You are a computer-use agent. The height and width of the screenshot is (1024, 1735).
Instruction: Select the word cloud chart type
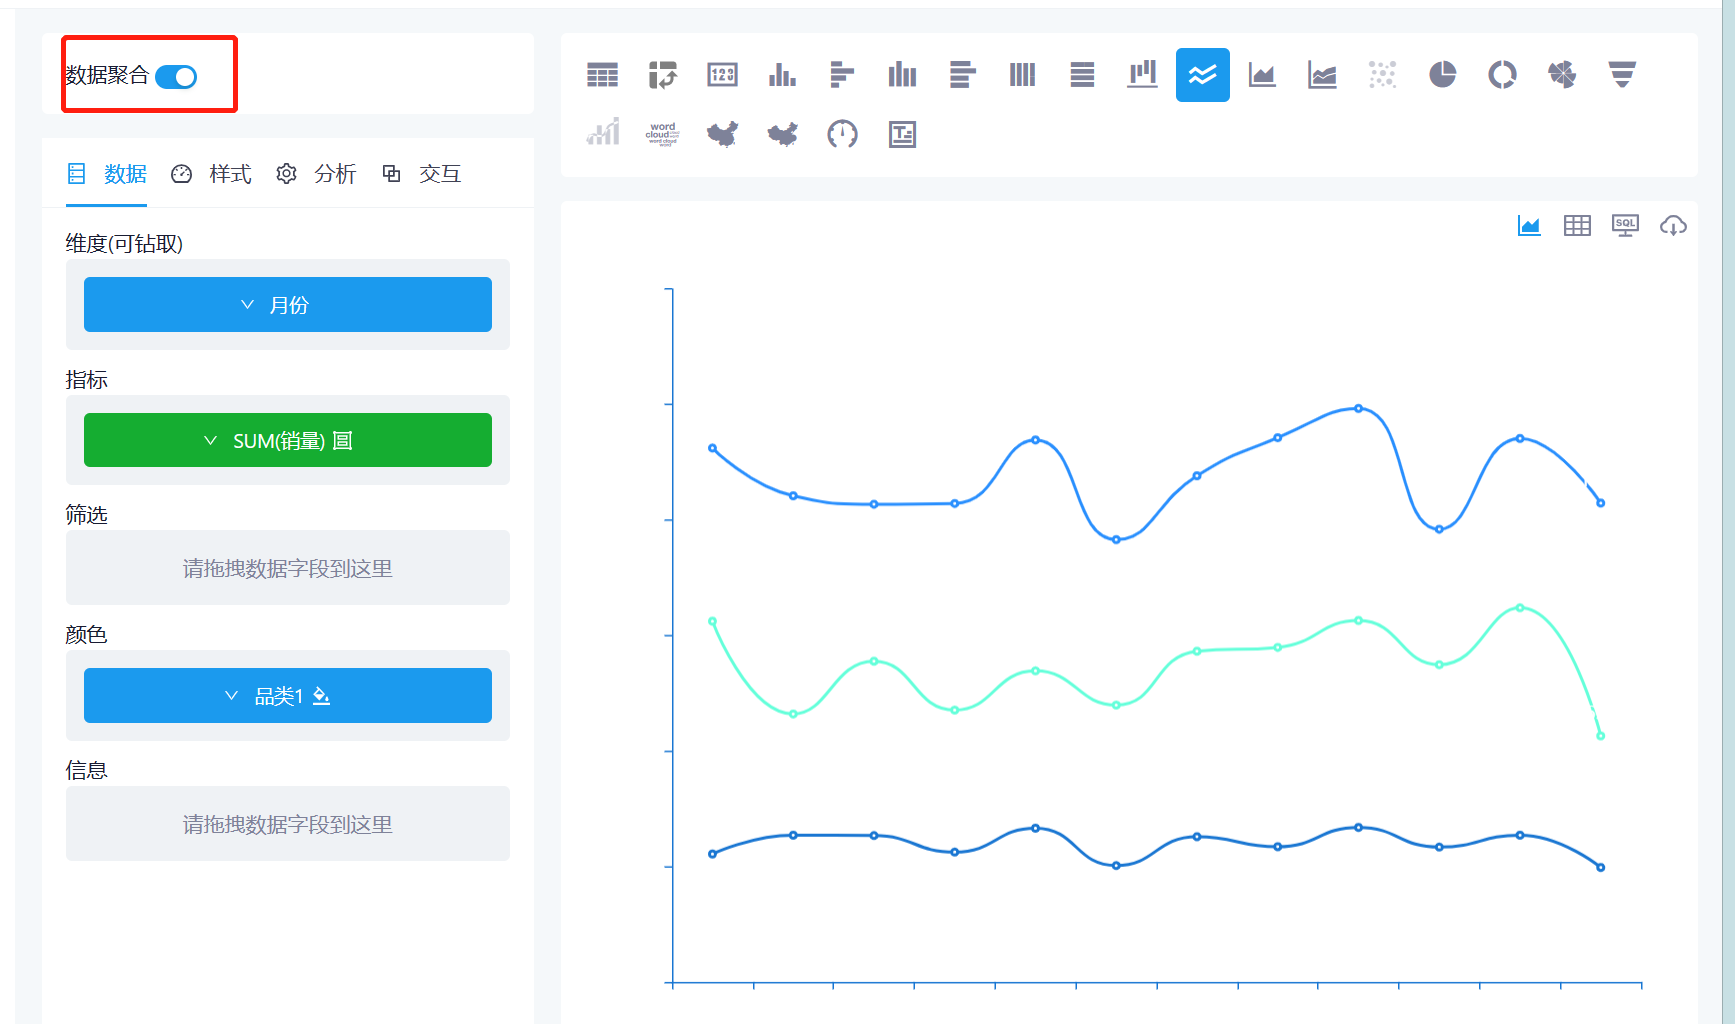tap(662, 134)
